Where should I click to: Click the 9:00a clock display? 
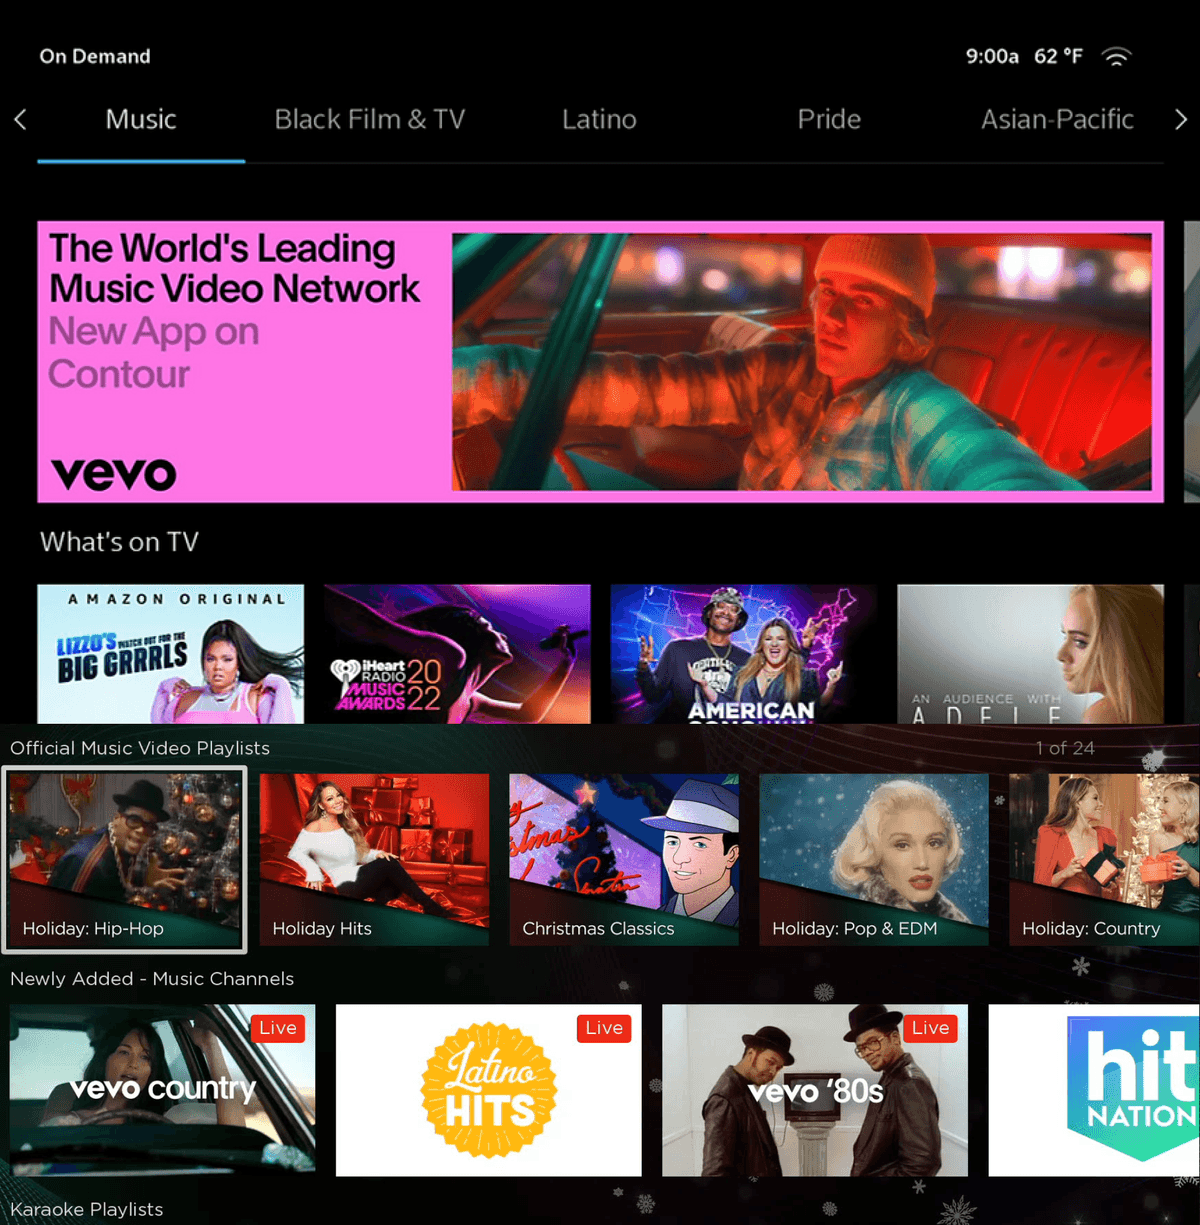pyautogui.click(x=992, y=57)
